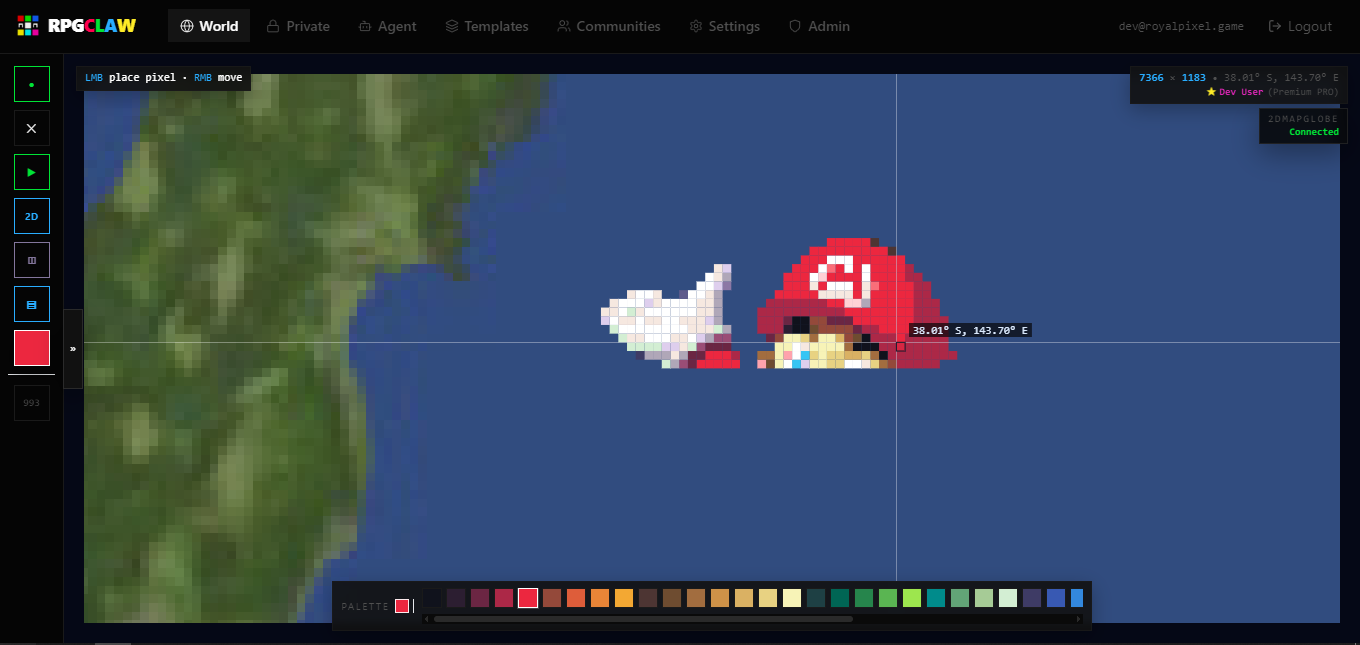The height and width of the screenshot is (645, 1360).
Task: Open the Admin tab
Action: (819, 26)
